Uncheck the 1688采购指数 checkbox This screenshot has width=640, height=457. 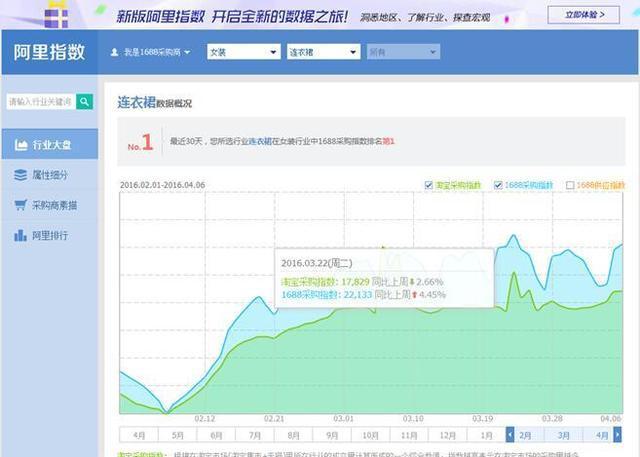tap(498, 185)
